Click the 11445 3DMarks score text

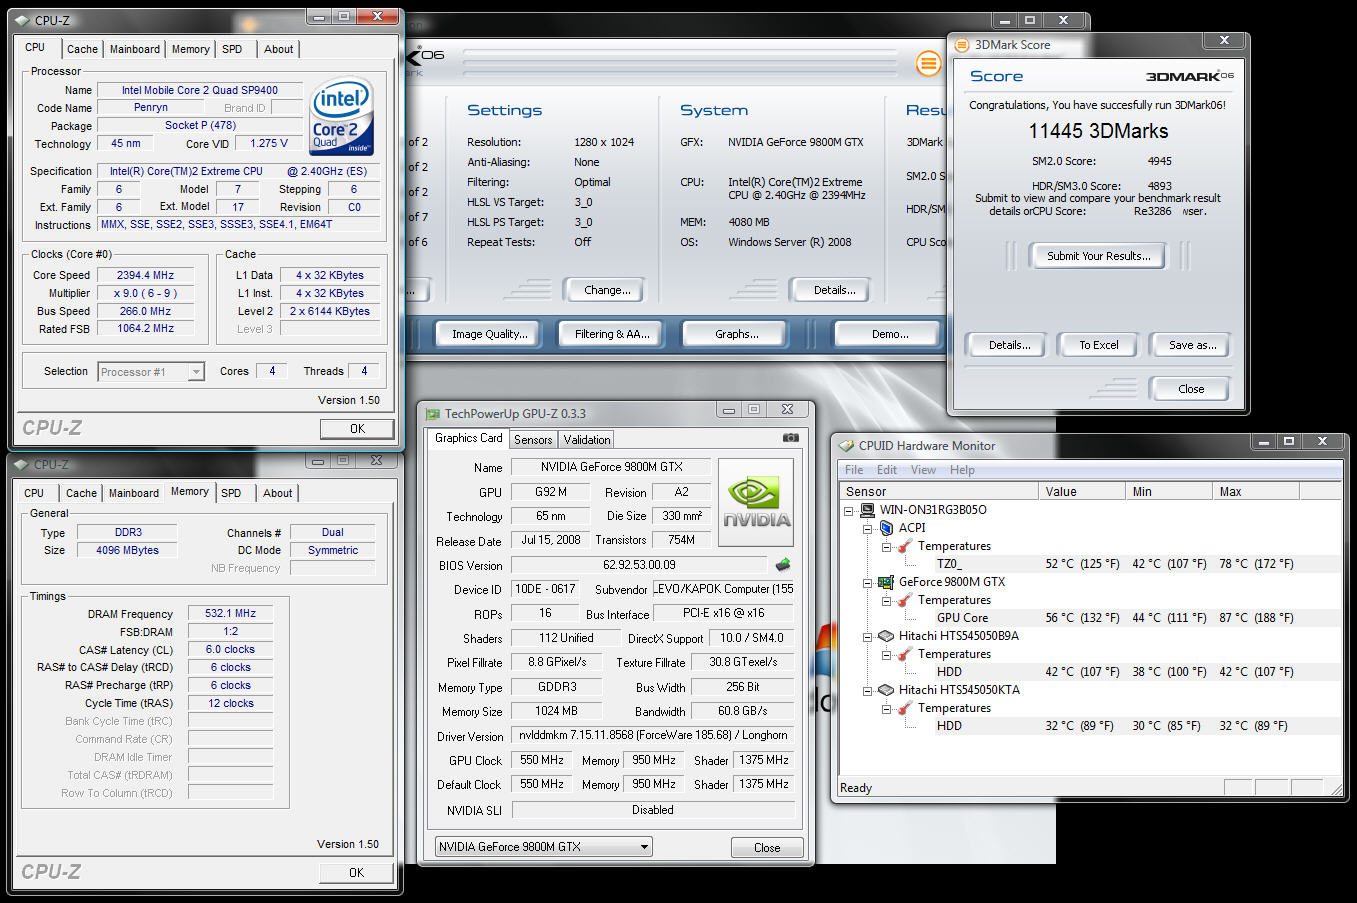coord(1098,131)
